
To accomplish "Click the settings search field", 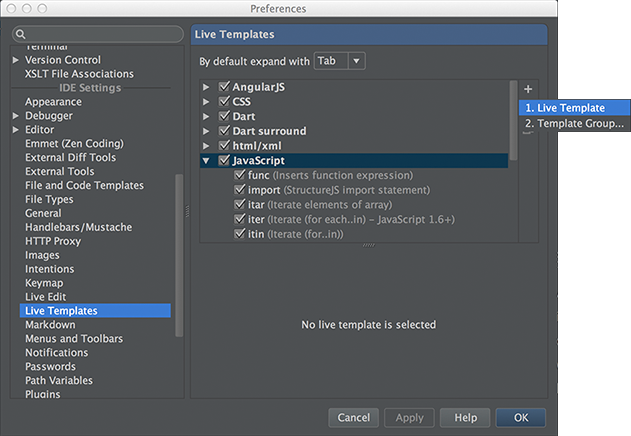I will [x=98, y=35].
